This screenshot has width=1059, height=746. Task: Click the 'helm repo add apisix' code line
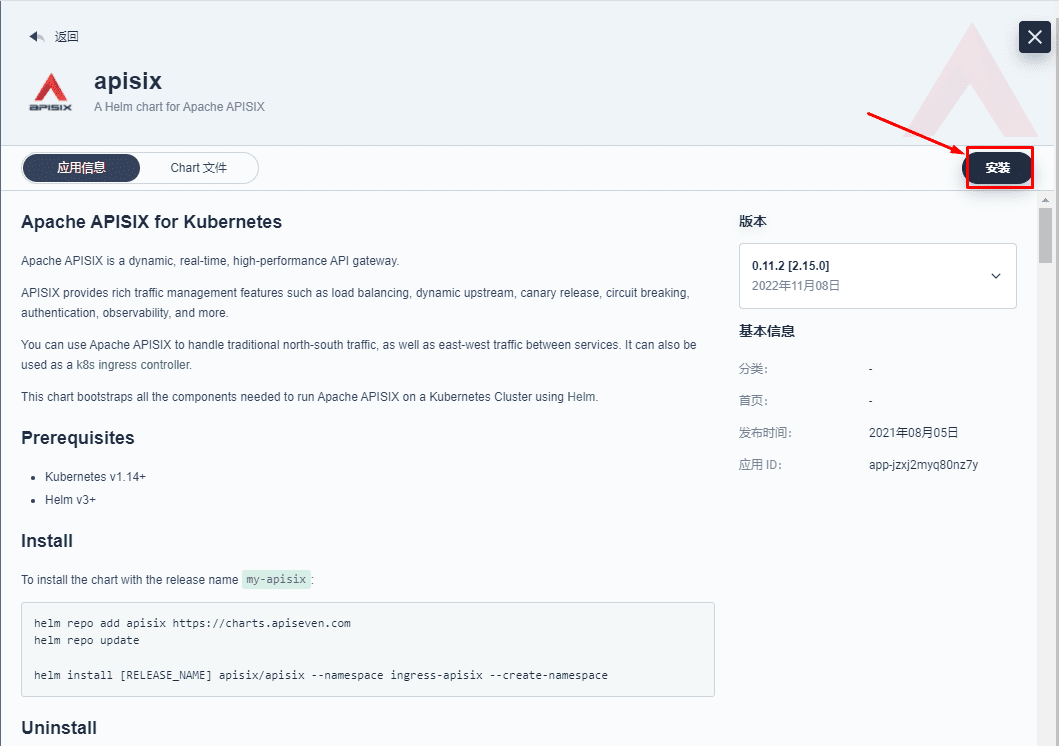(192, 623)
